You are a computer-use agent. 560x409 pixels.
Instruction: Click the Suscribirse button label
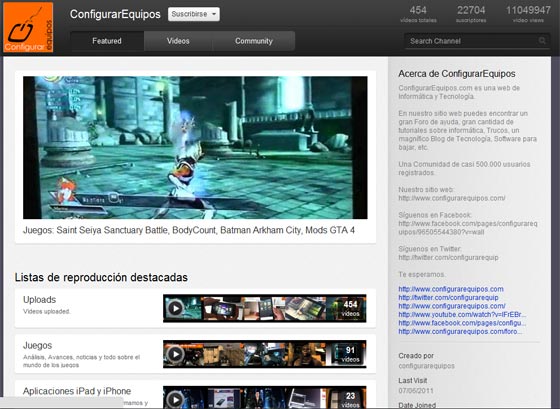coord(189,14)
